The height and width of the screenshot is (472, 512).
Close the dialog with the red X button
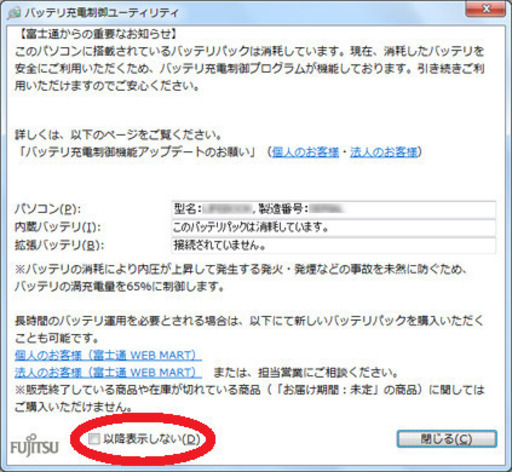485,9
